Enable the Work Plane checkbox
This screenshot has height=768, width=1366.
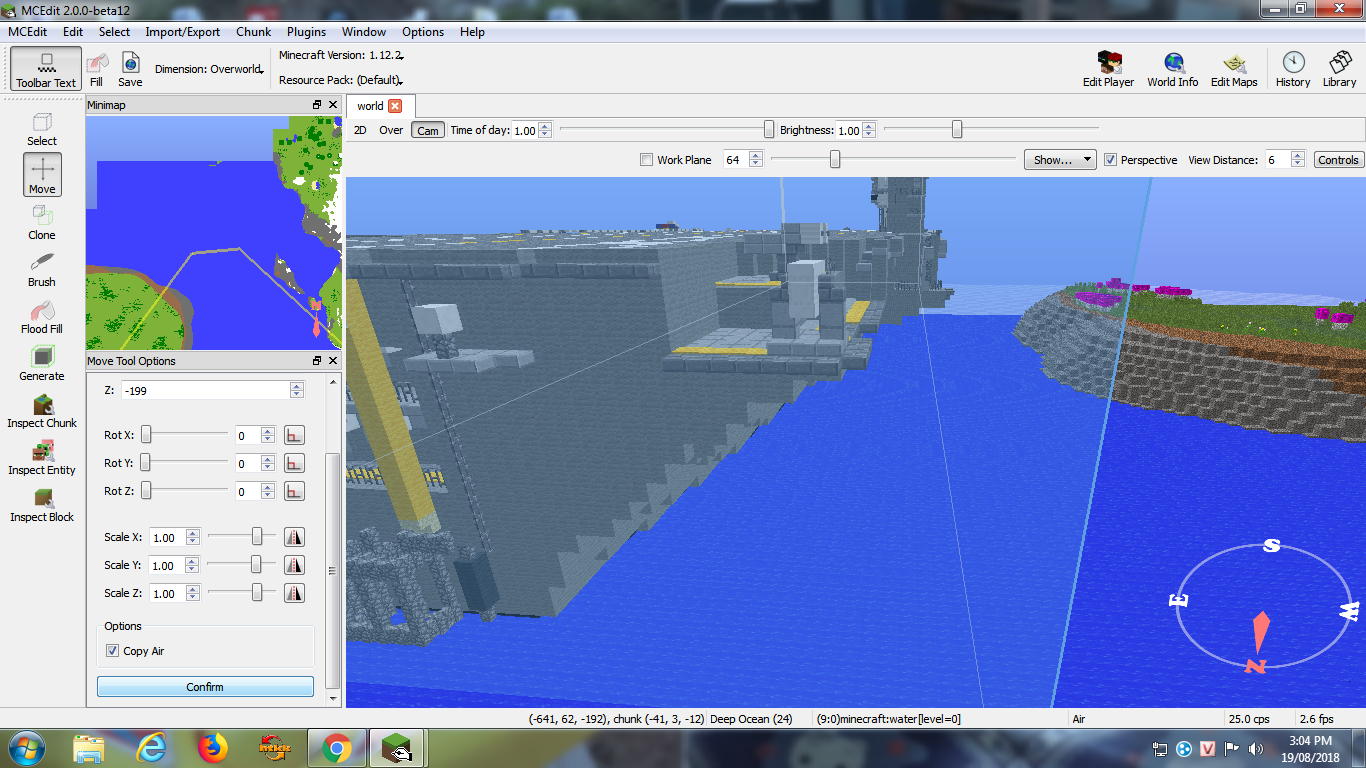(646, 160)
